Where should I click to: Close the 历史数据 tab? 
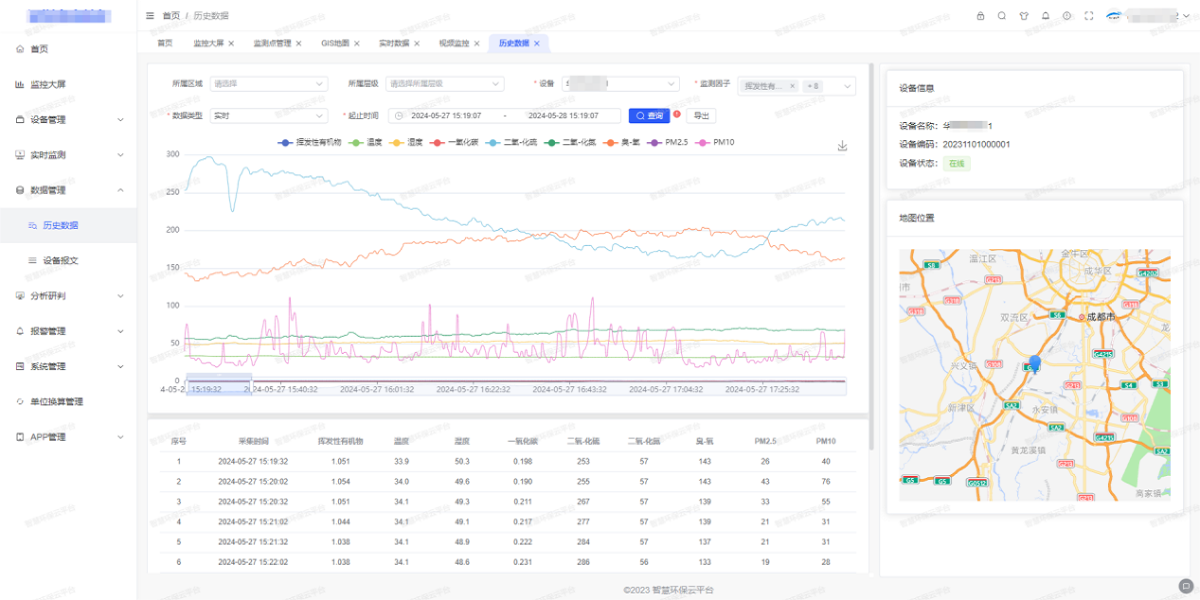click(x=537, y=44)
